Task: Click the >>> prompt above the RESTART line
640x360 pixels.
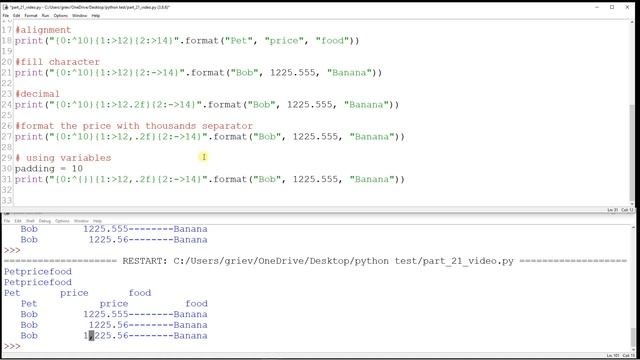Action: point(12,250)
